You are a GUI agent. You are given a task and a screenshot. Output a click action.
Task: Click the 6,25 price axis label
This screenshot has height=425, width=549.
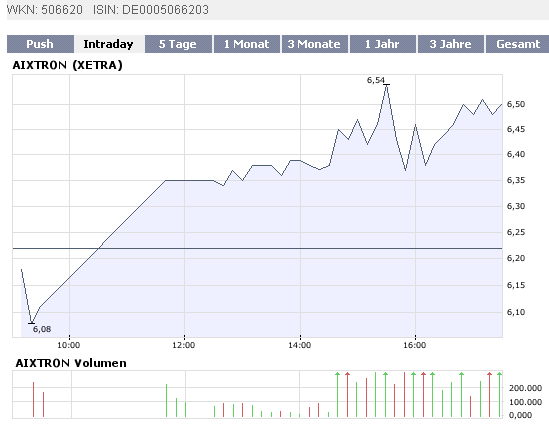516,232
